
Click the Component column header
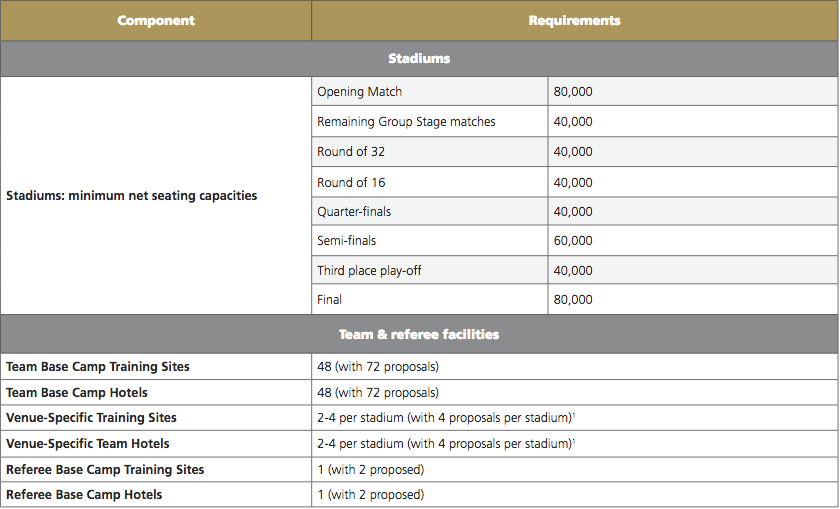coord(155,20)
